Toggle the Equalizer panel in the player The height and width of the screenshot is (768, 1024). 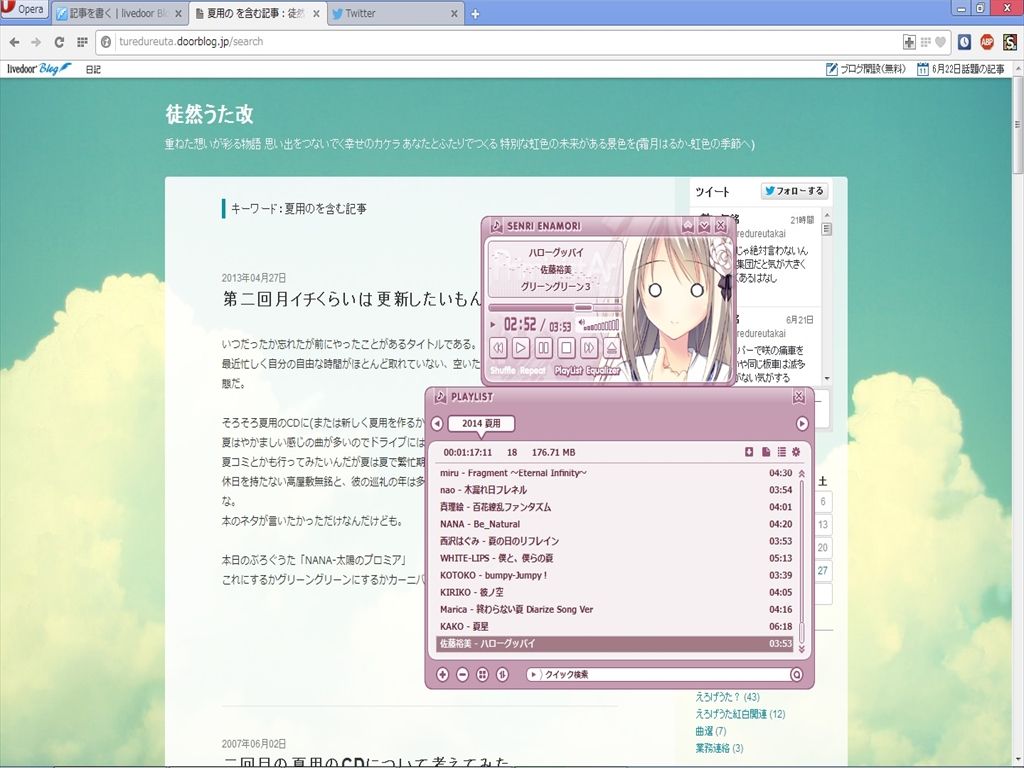click(x=603, y=370)
